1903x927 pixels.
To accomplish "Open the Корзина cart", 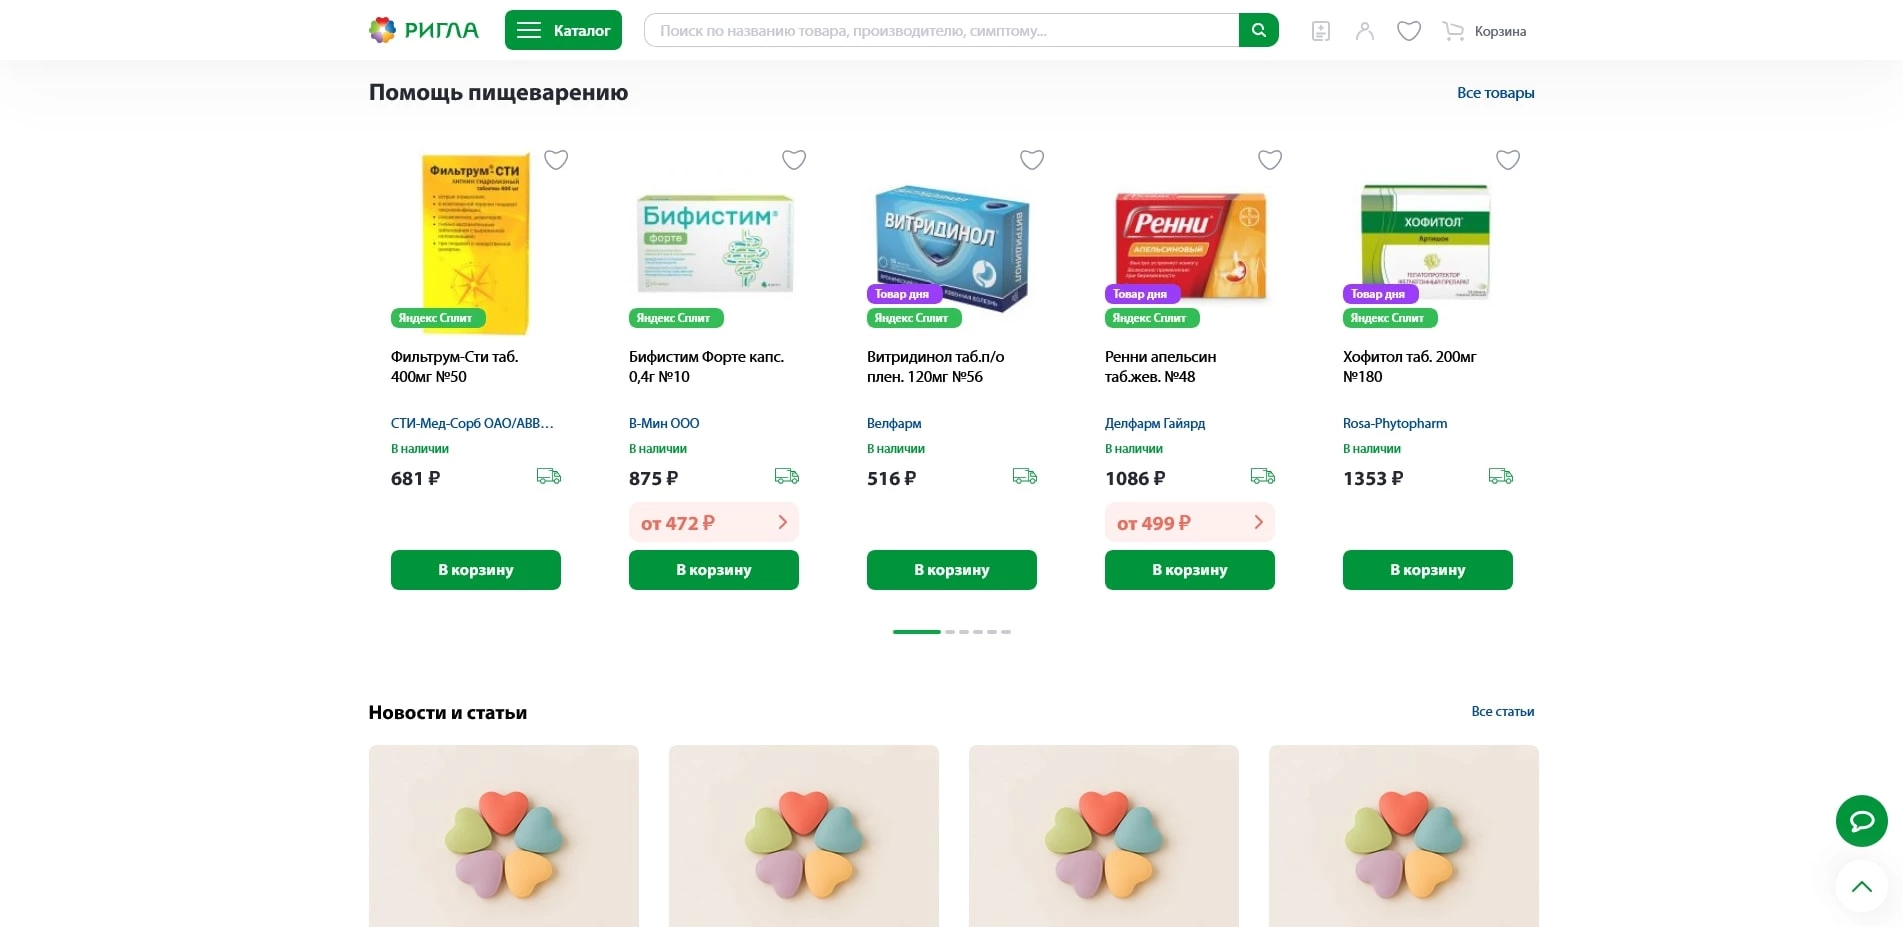I will point(1485,31).
